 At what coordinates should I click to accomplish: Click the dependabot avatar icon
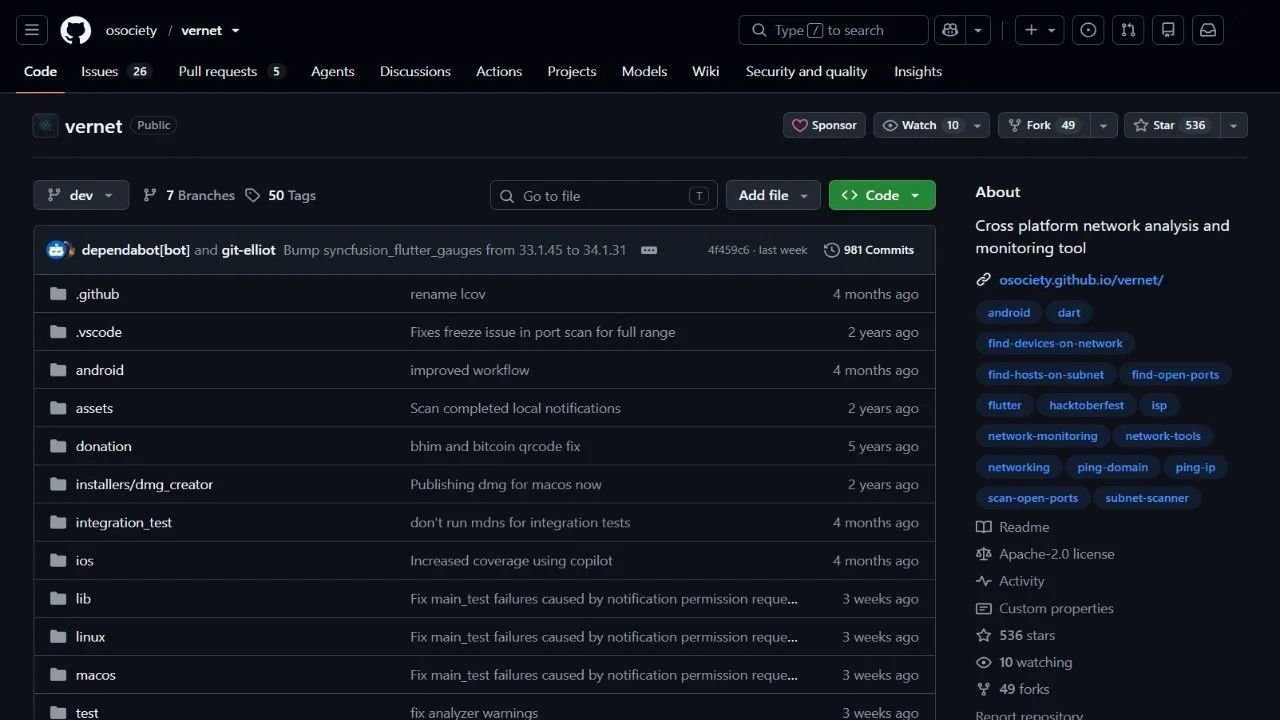tap(56, 250)
